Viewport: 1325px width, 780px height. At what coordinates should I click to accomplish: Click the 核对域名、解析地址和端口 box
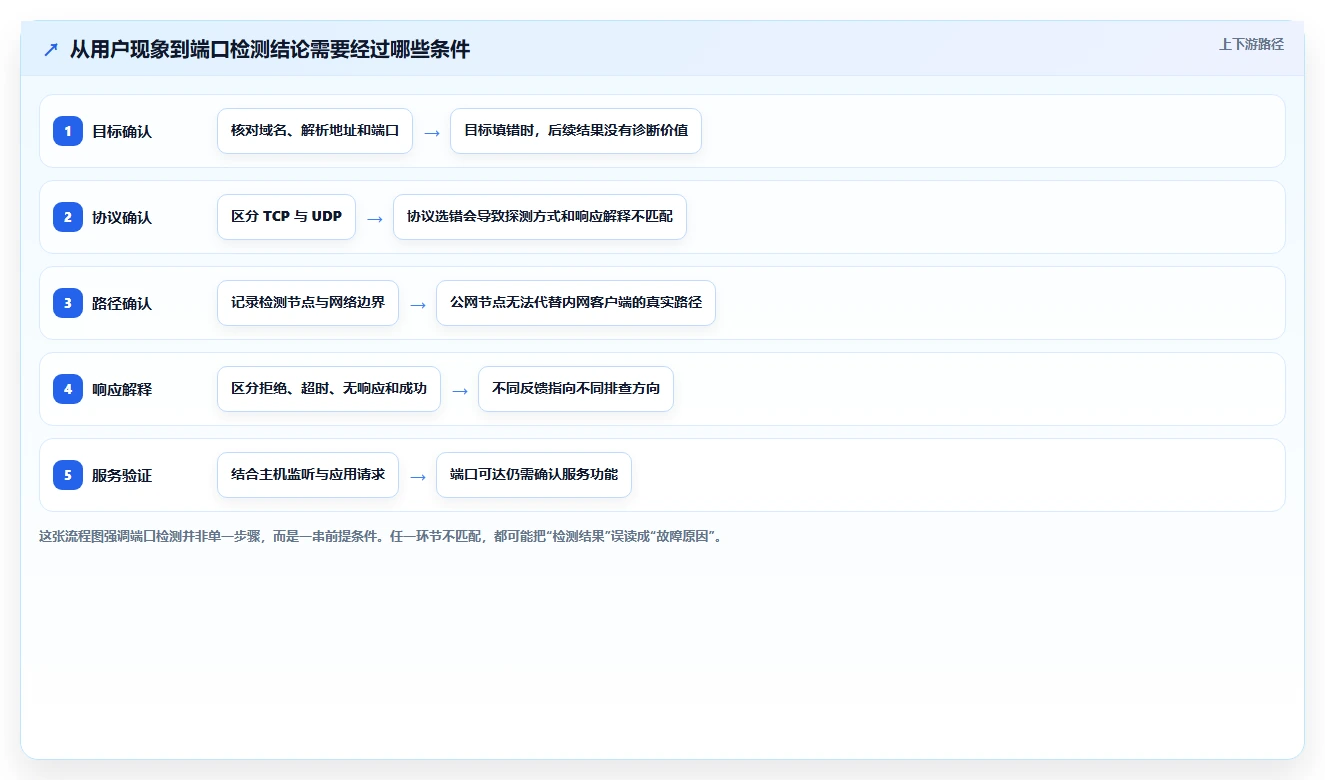click(x=315, y=131)
